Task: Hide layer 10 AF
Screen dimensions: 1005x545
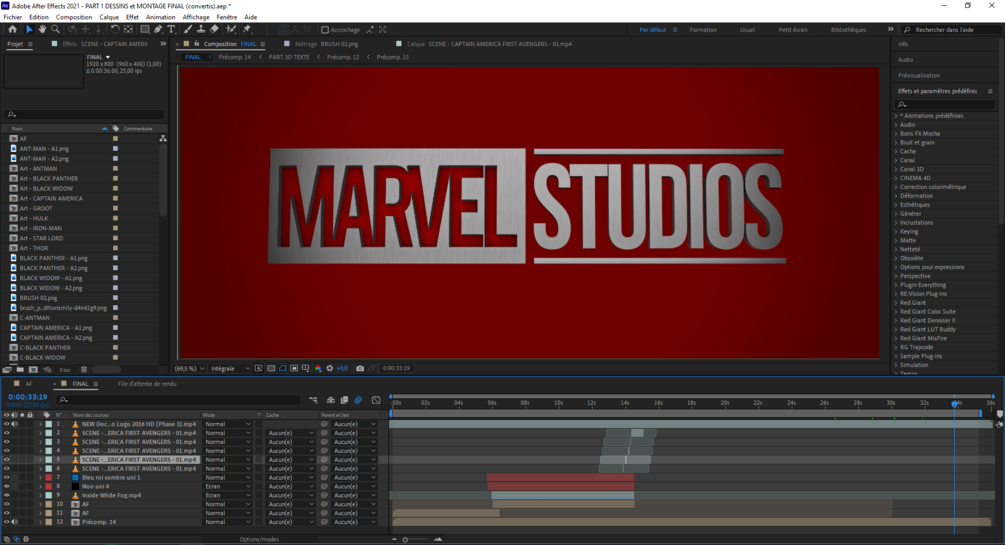Action: pos(6,505)
